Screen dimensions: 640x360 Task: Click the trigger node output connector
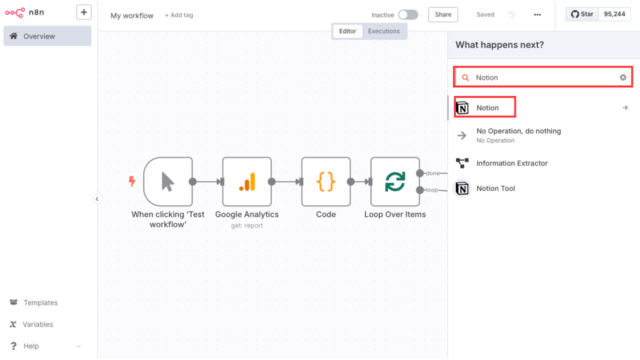(x=193, y=182)
